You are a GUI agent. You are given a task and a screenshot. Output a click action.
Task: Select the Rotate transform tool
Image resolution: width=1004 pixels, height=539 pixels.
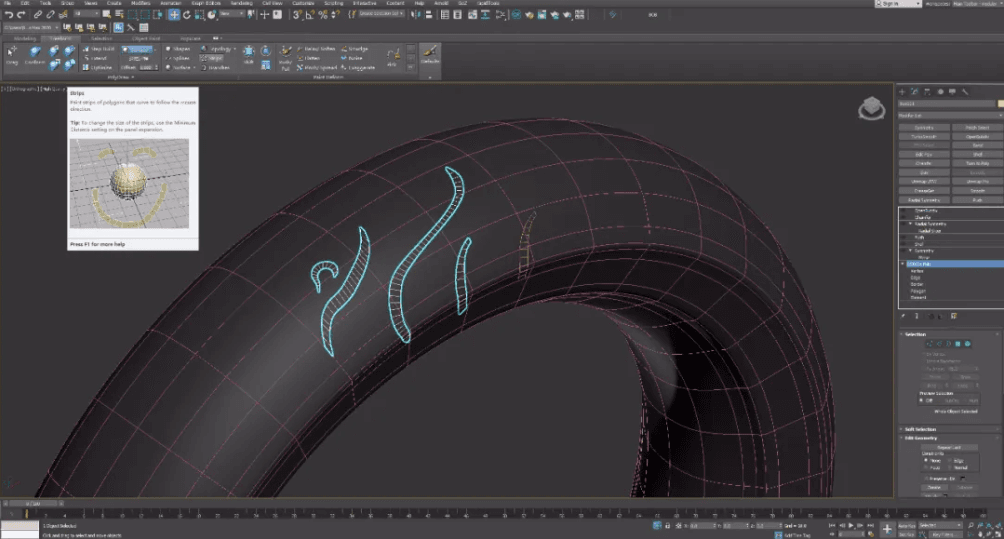(189, 15)
